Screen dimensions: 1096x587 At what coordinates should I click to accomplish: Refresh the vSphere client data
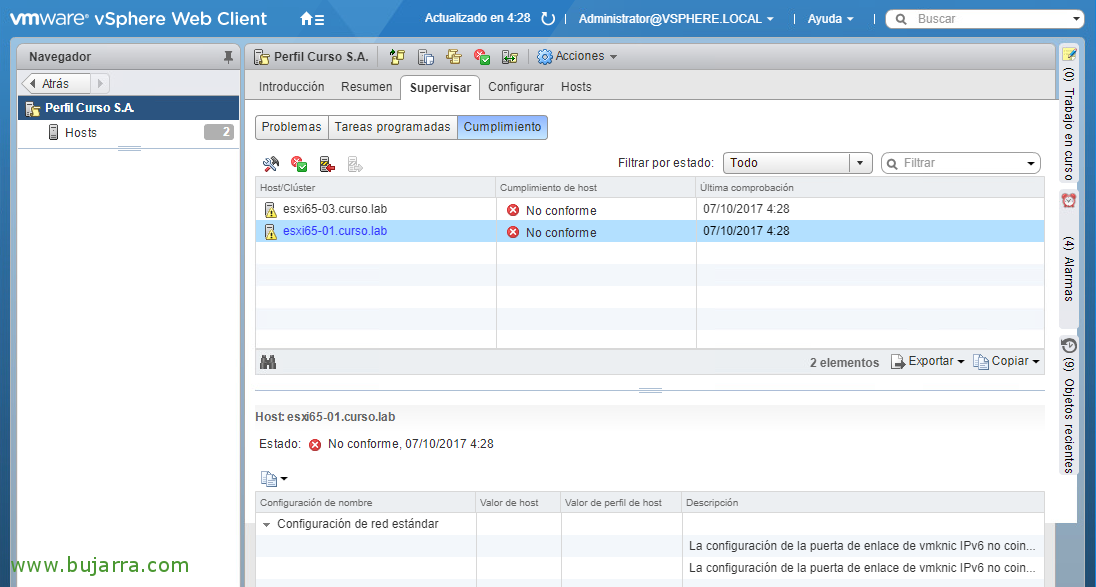549,19
